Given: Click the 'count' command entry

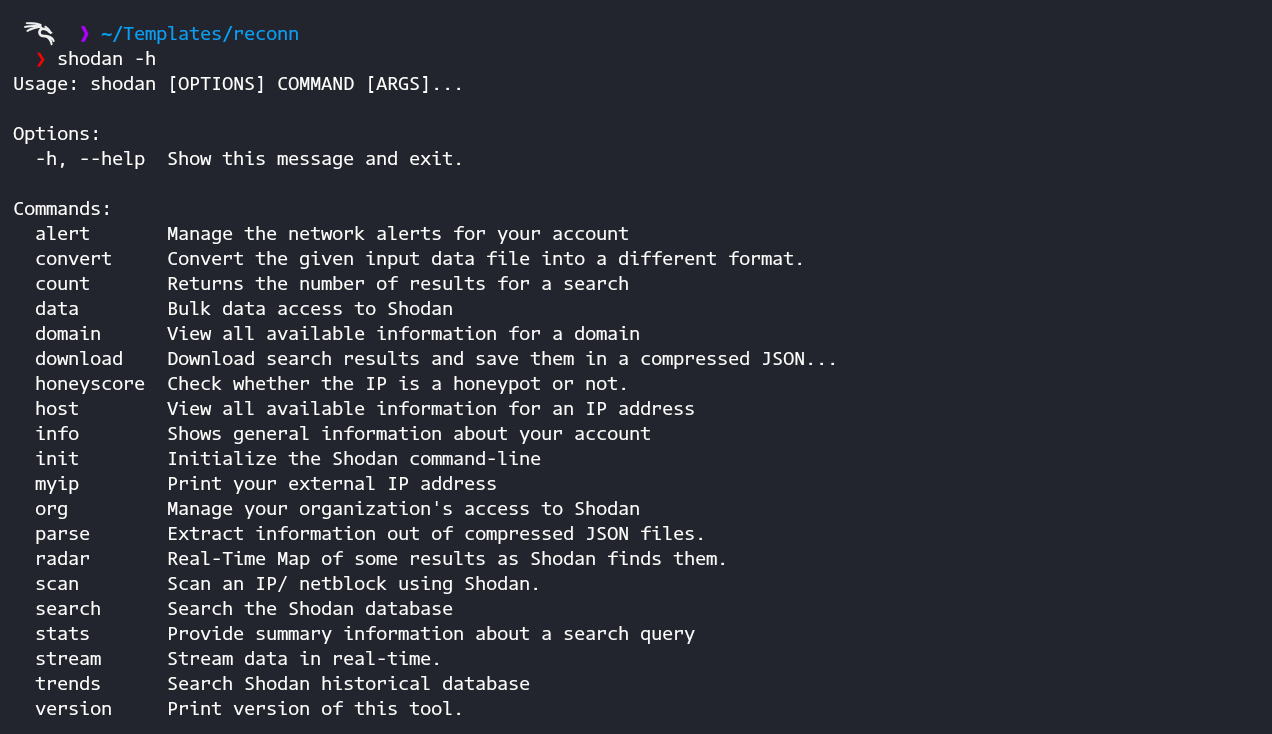Looking at the screenshot, I should coord(62,284).
